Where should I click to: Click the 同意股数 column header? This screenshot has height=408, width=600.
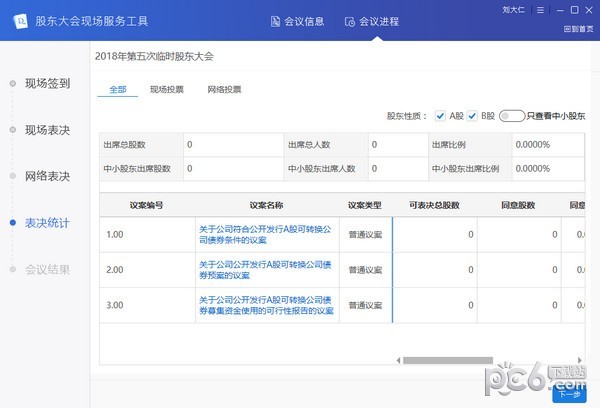coord(518,205)
